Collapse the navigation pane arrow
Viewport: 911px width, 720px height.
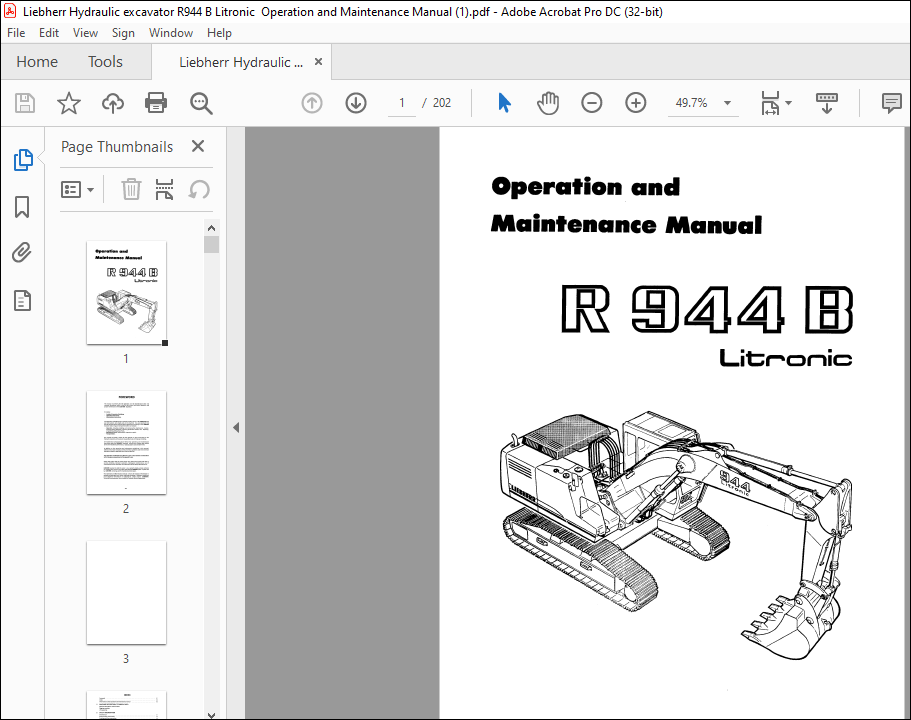click(236, 428)
